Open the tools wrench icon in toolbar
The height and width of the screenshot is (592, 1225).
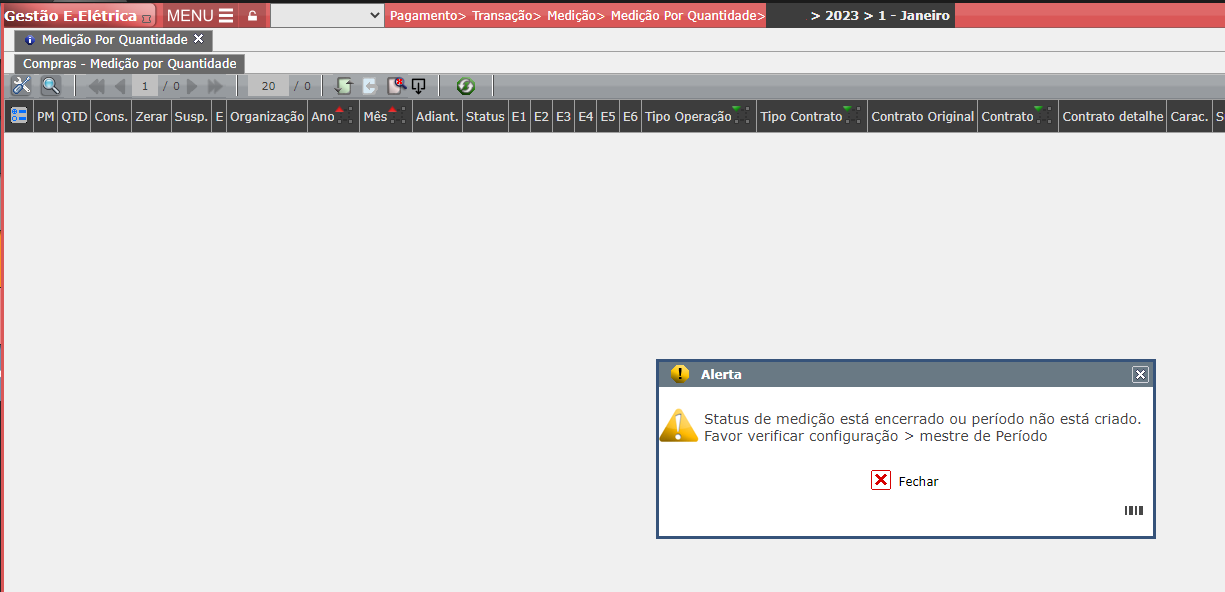tap(22, 86)
